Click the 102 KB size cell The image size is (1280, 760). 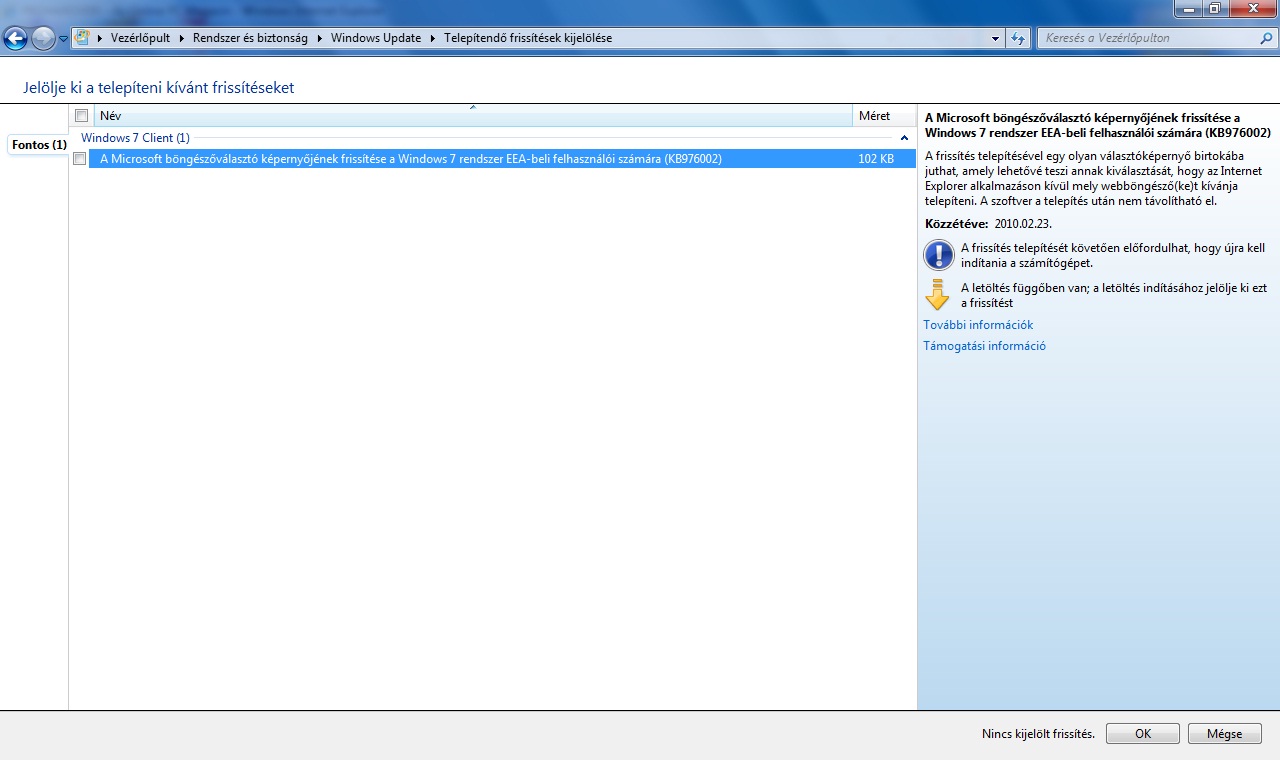(x=876, y=159)
